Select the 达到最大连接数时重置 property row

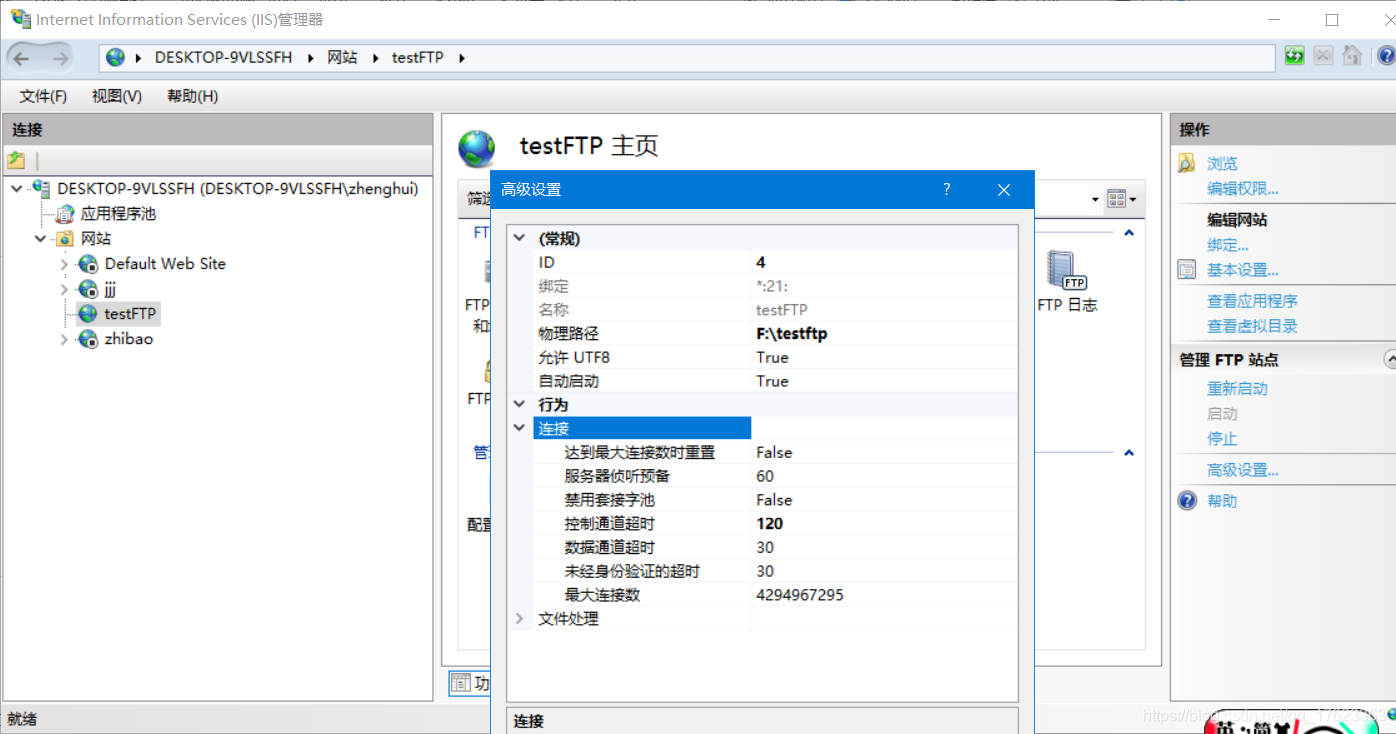775,452
